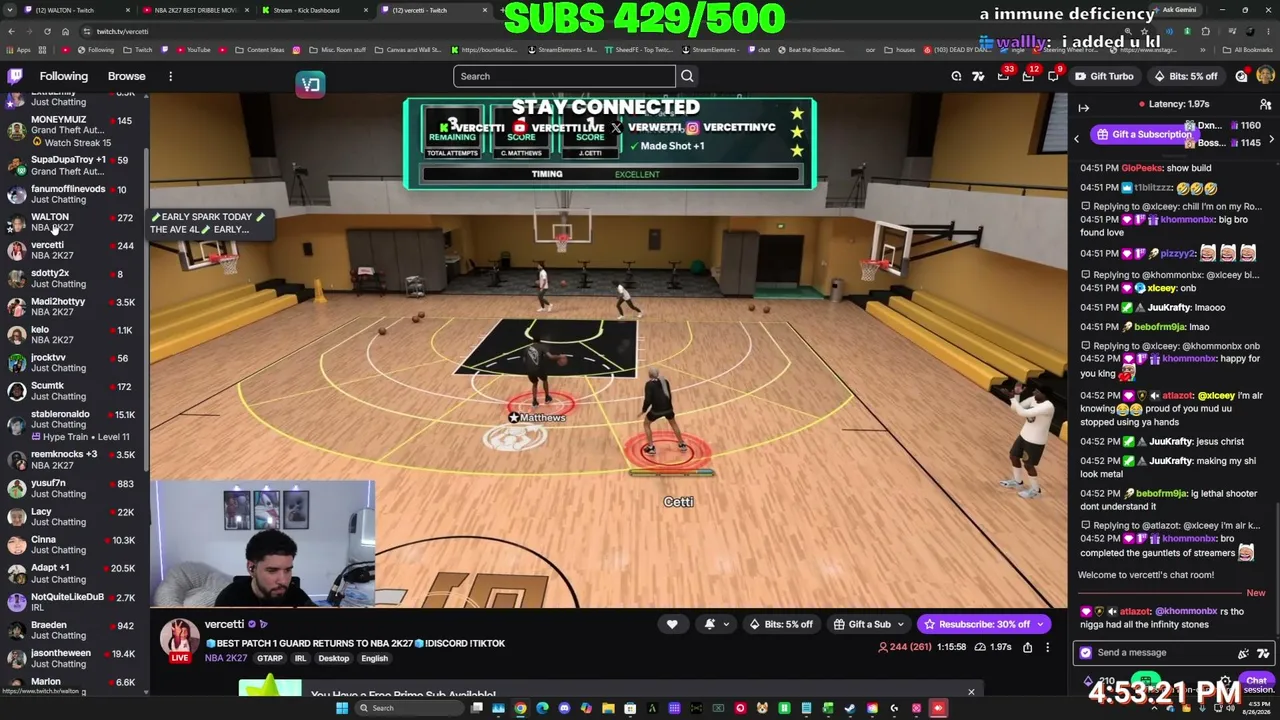Open chat settings gear
Screen dimensions: 1280x720
pos(1225,682)
